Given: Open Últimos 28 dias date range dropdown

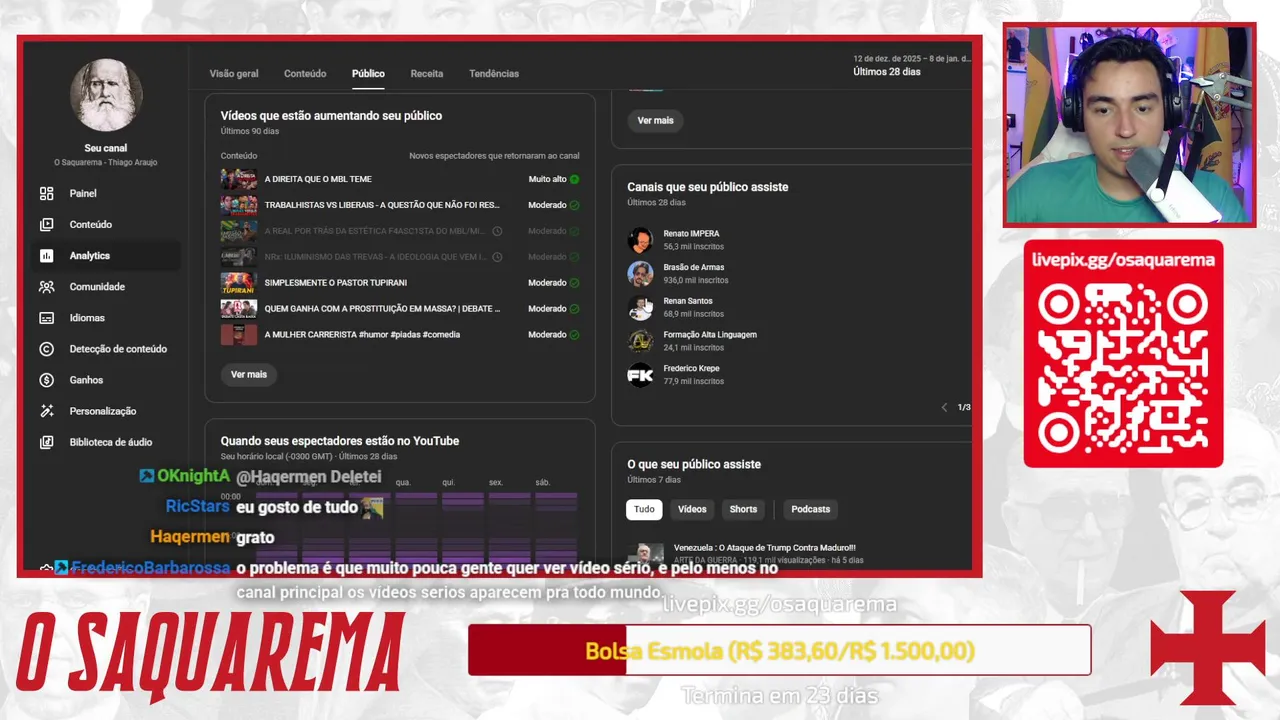Looking at the screenshot, I should 910,66.
